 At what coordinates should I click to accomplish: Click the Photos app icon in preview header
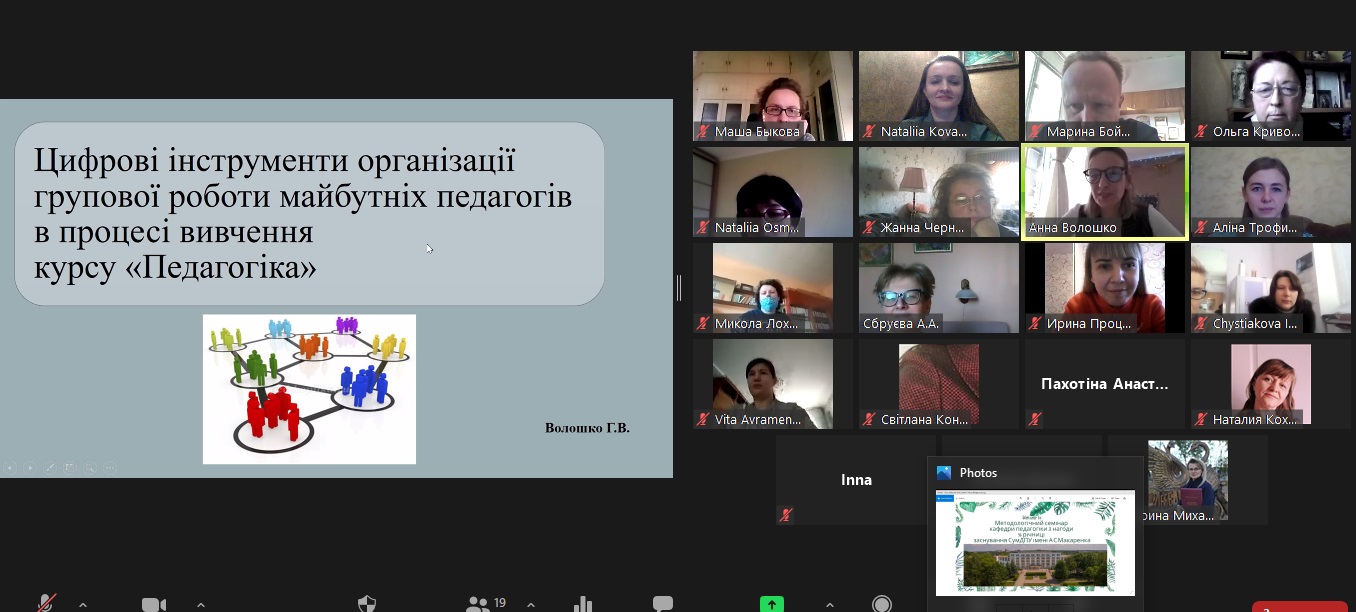click(944, 473)
